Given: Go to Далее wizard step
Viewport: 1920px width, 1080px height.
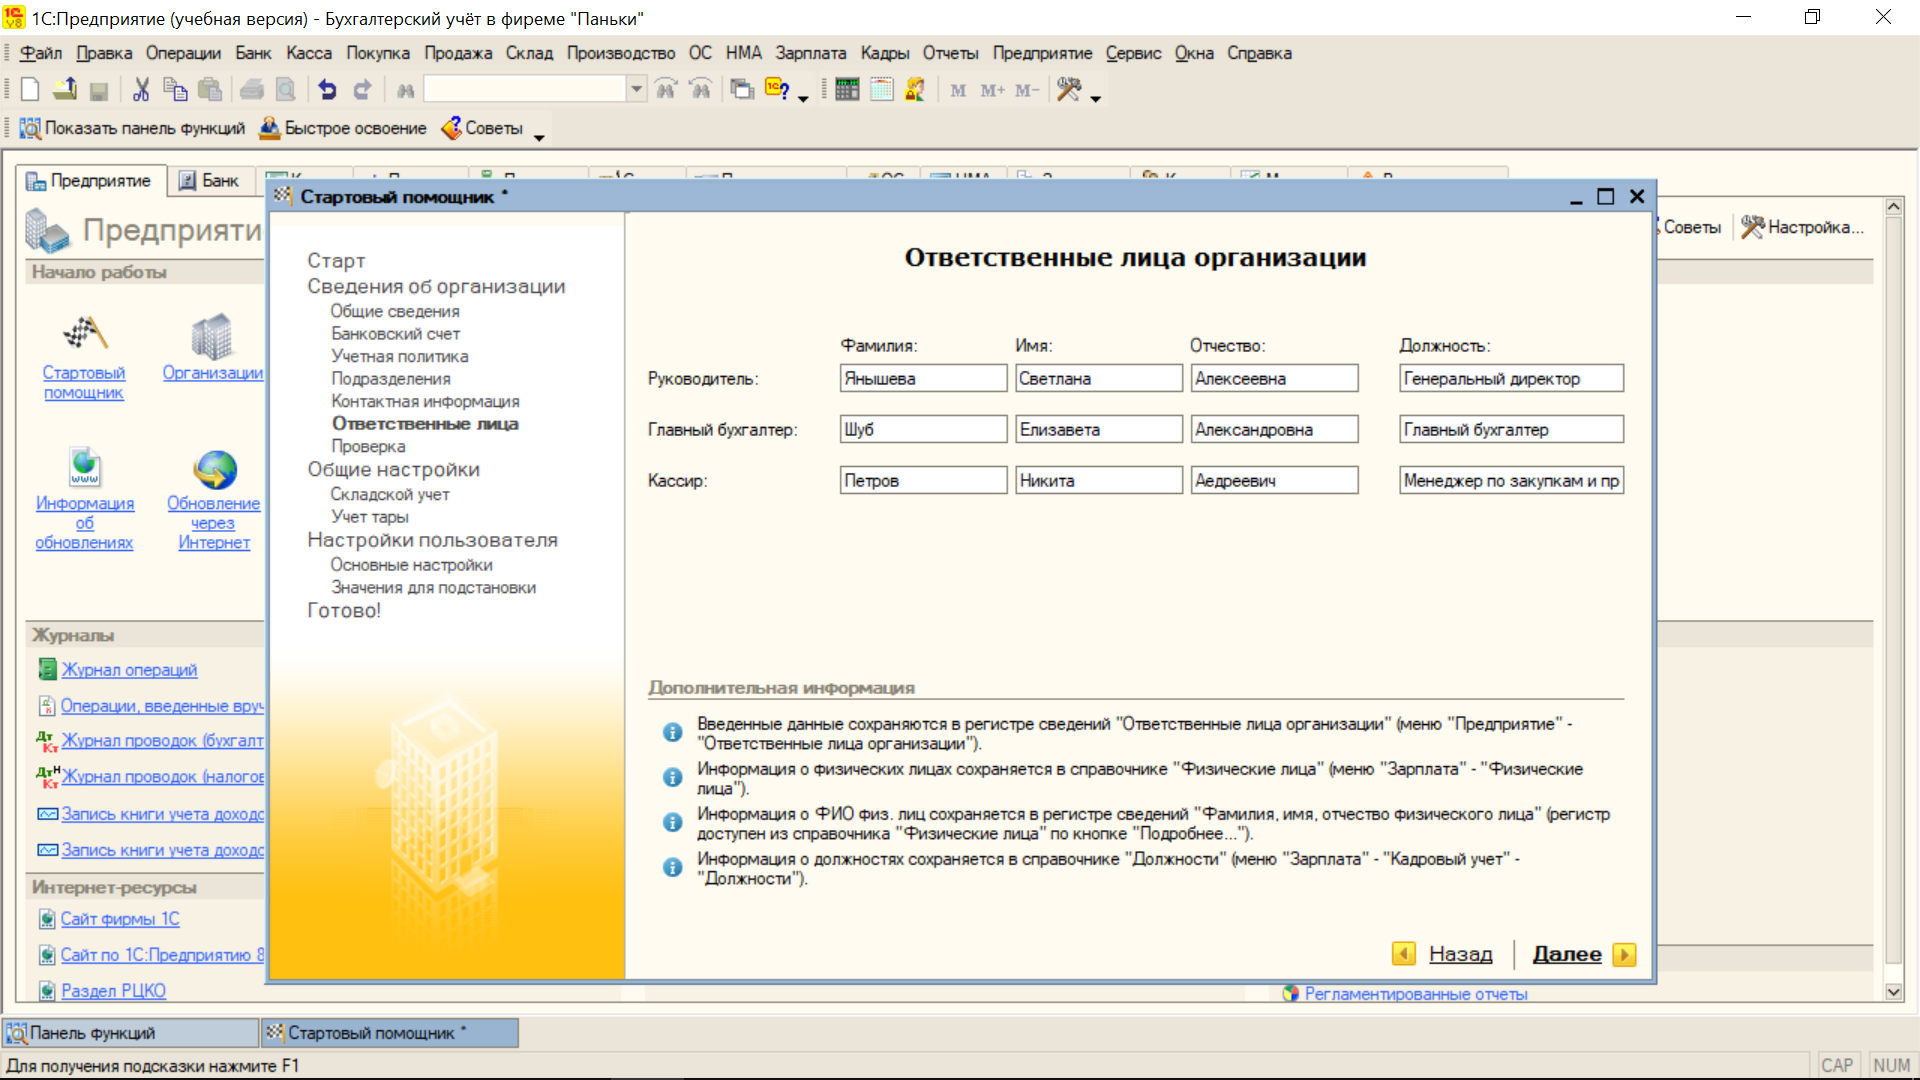Looking at the screenshot, I should pos(1567,954).
